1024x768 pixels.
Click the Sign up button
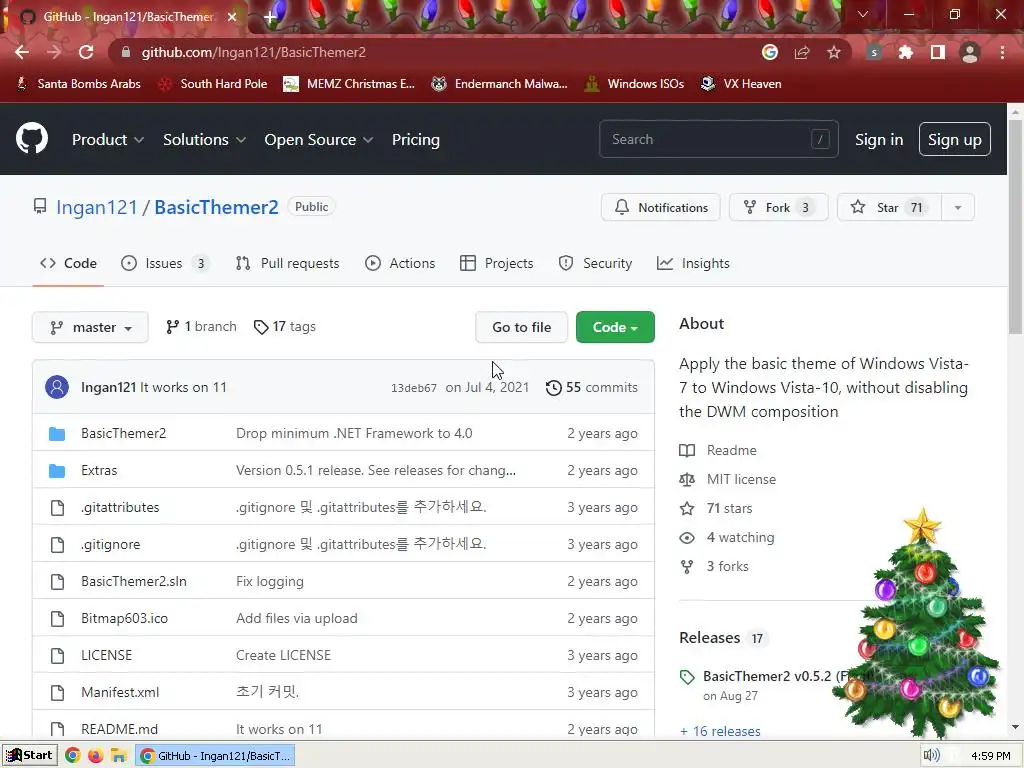pos(955,140)
